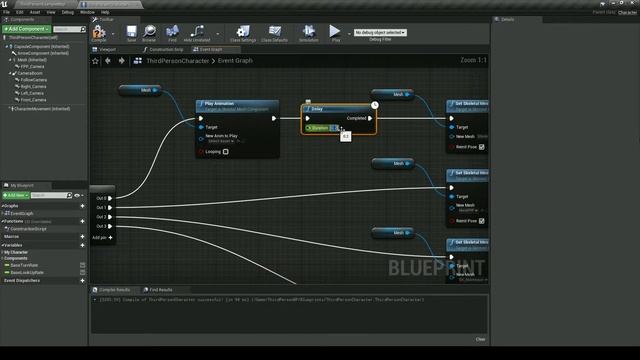Screen dimensions: 640x360
Task: Switch to the Viewport tab
Action: 104,49
